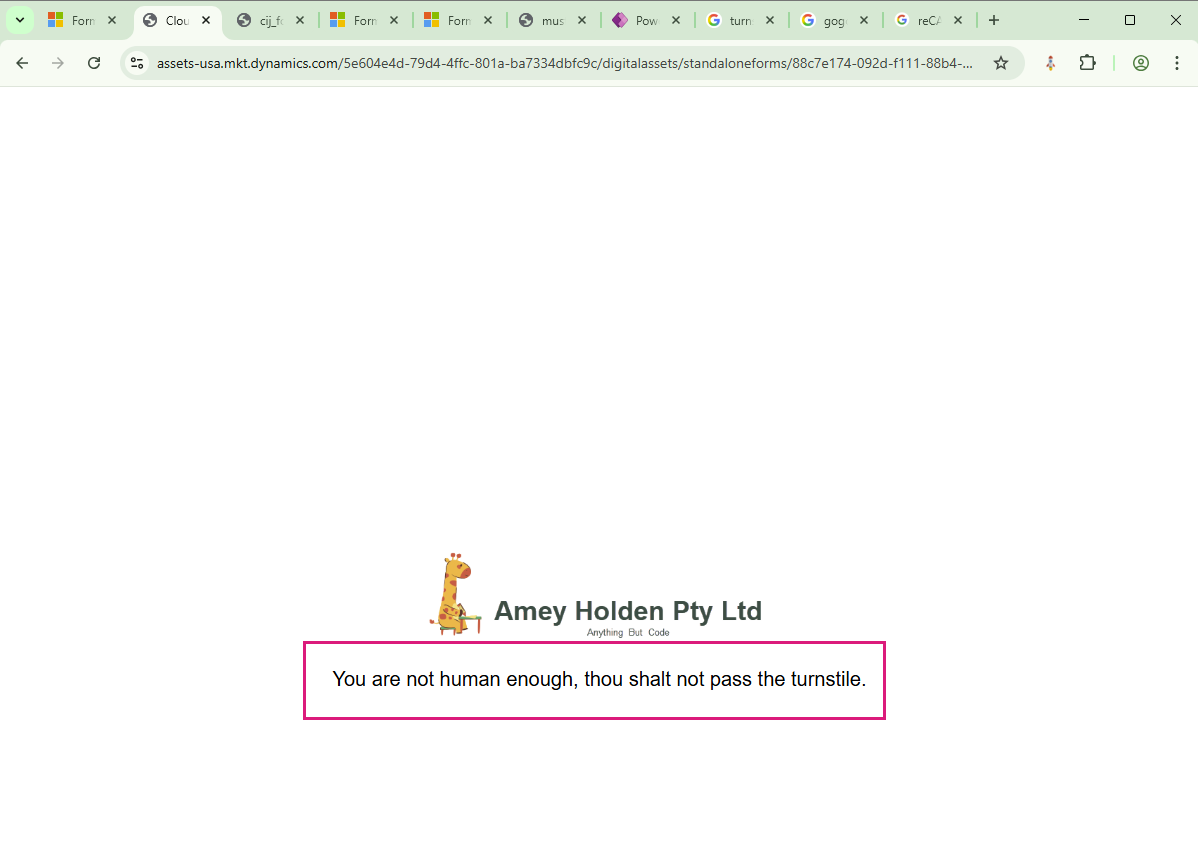Reload the current page
Image resolution: width=1198 pixels, height=850 pixels.
pos(94,63)
